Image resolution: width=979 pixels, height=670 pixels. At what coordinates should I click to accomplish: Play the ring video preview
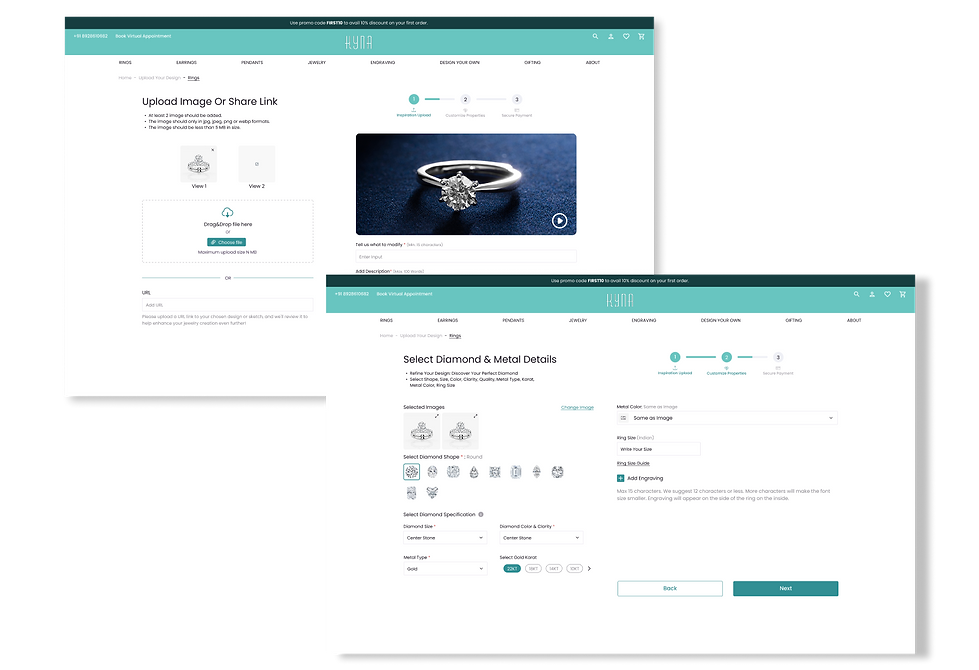(559, 220)
